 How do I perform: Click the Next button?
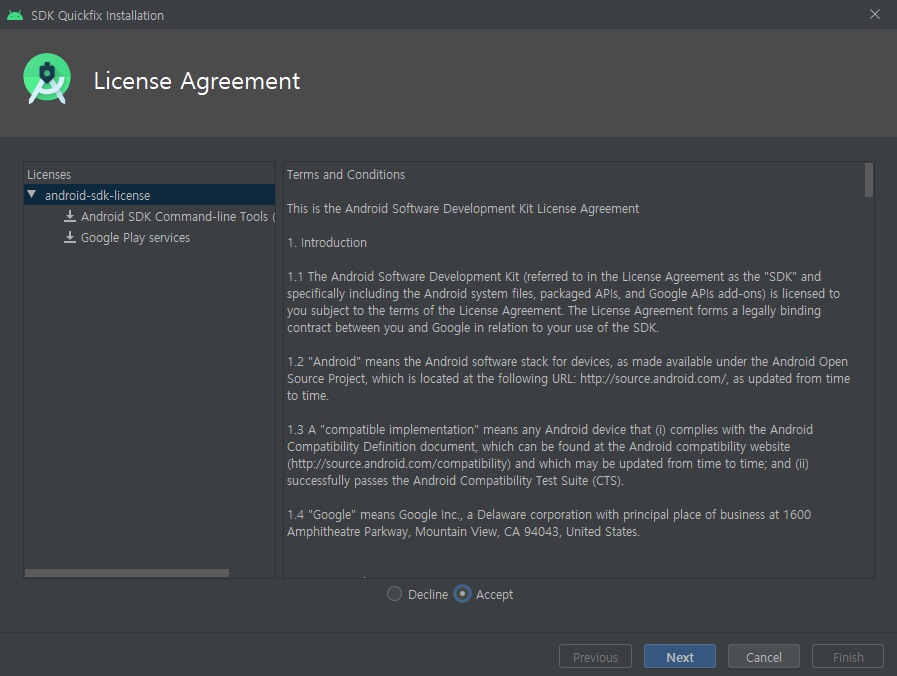click(680, 657)
